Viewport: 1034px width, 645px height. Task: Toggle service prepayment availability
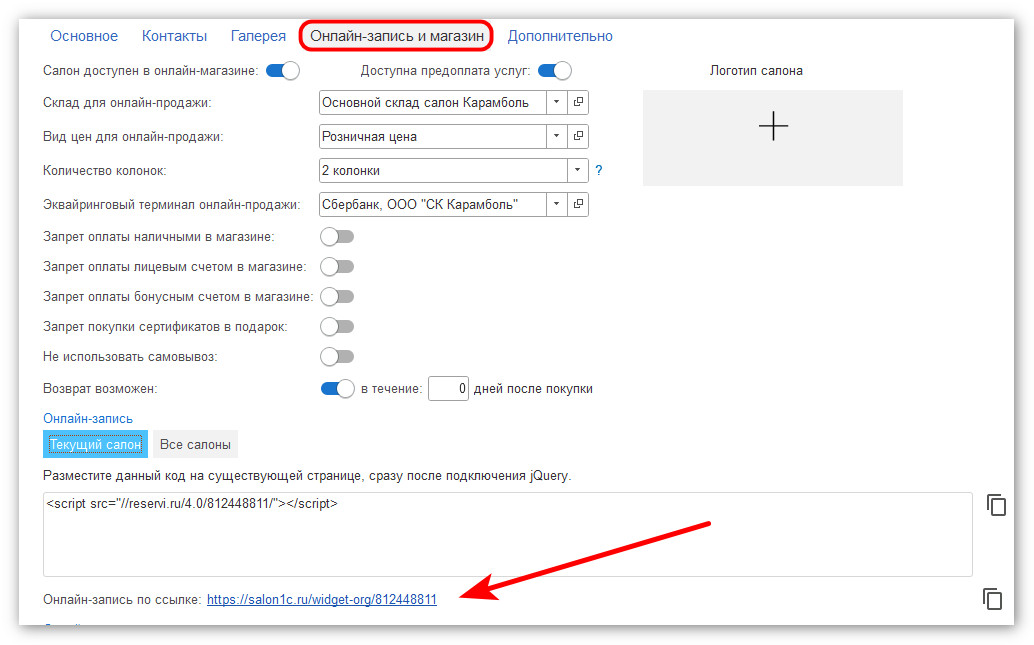point(555,71)
